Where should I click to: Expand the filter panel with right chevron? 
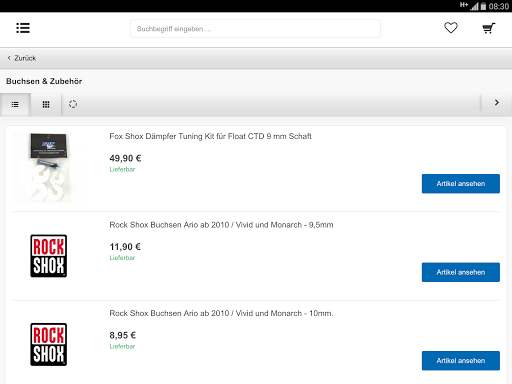pyautogui.click(x=497, y=103)
